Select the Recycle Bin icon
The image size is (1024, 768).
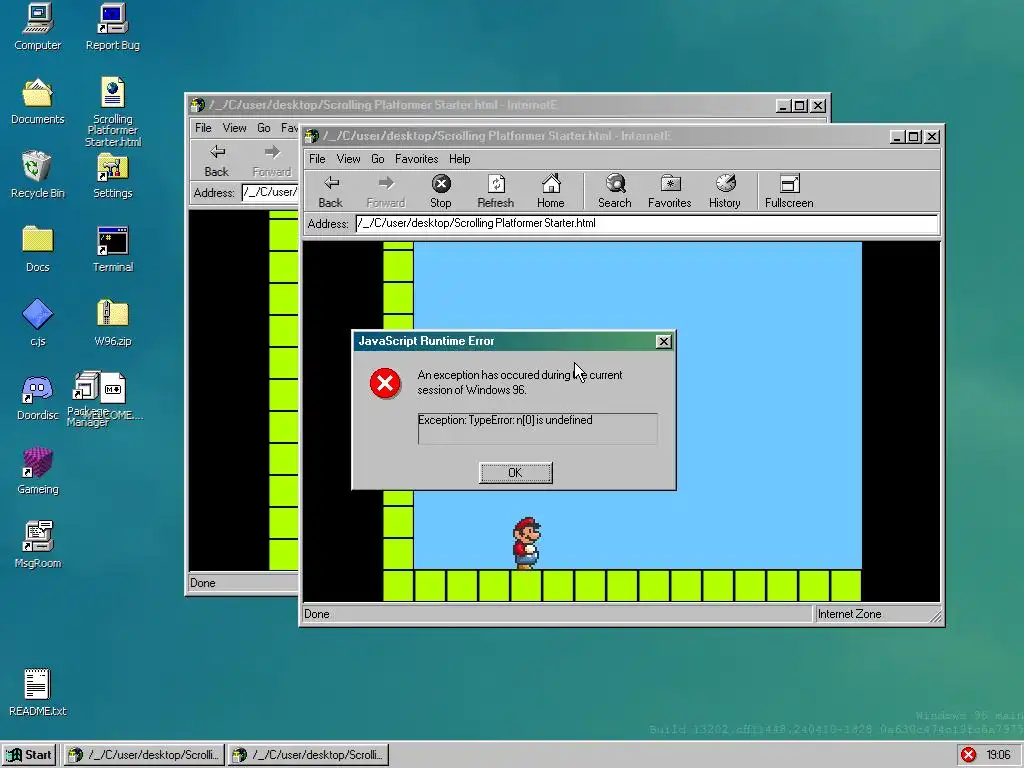pos(37,175)
